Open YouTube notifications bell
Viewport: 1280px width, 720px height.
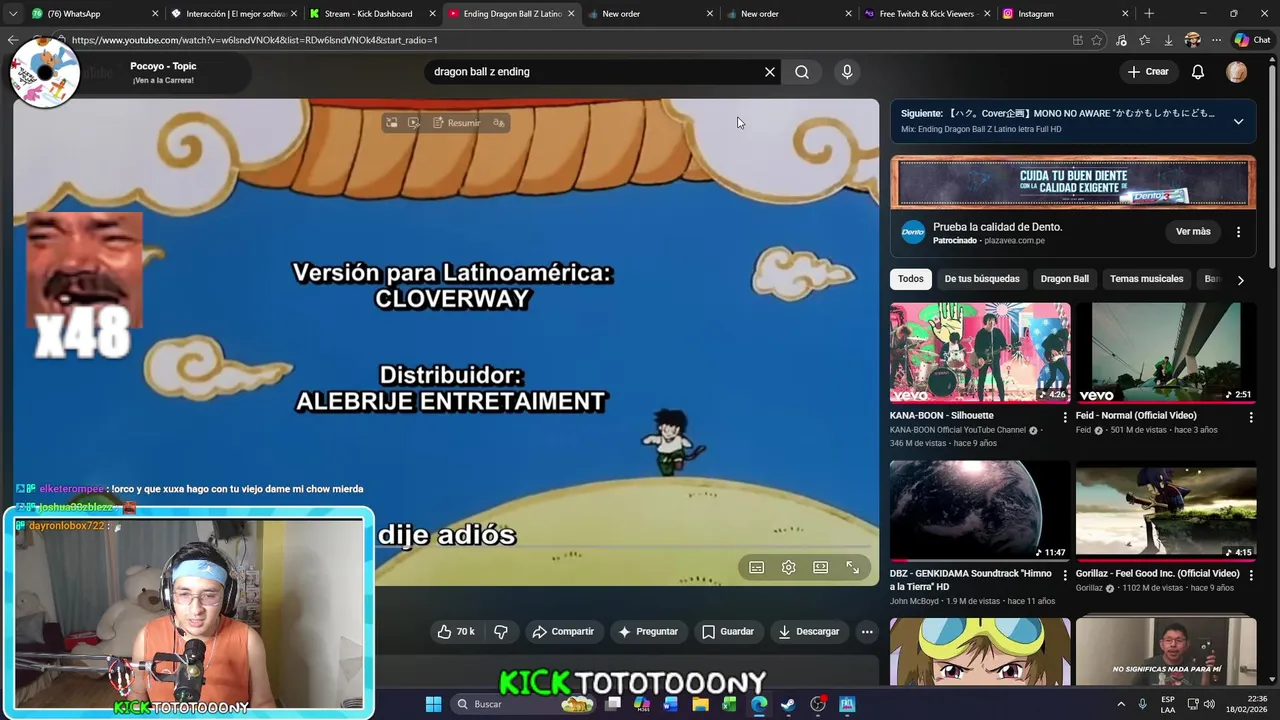click(x=1198, y=72)
